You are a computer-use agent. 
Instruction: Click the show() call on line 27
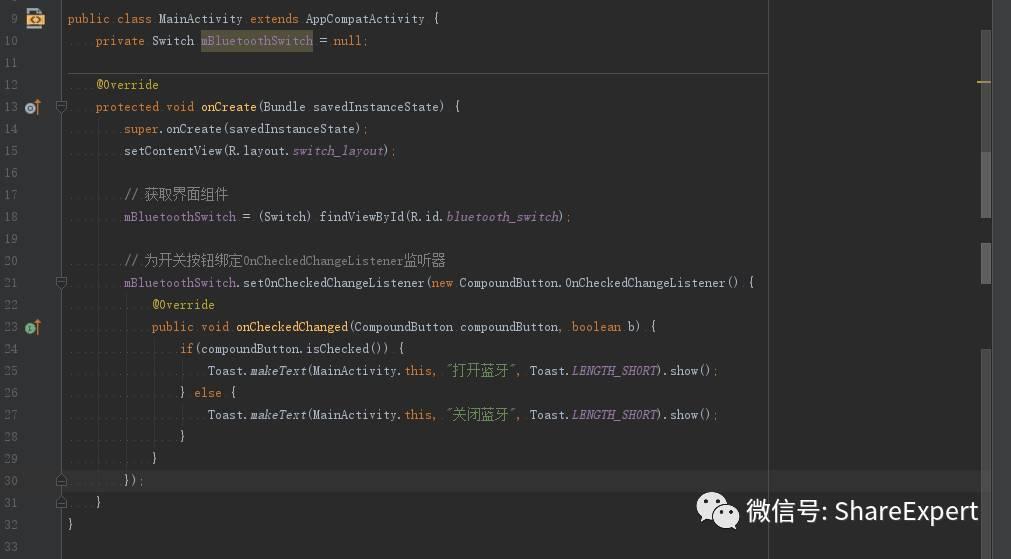tap(690, 415)
